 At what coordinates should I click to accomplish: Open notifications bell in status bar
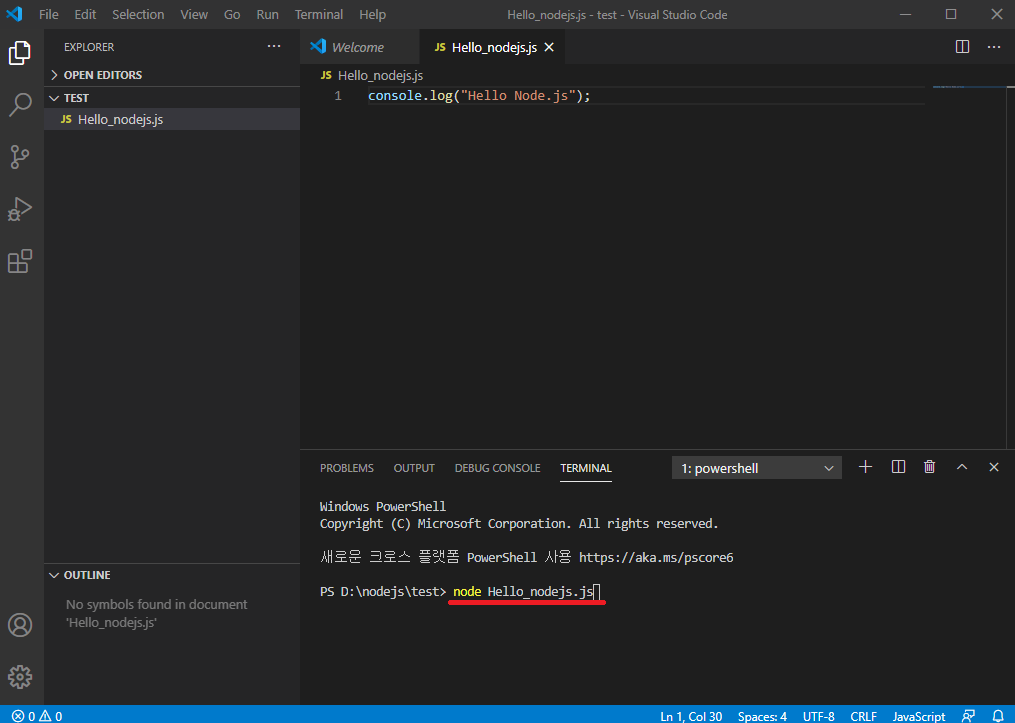tap(998, 716)
